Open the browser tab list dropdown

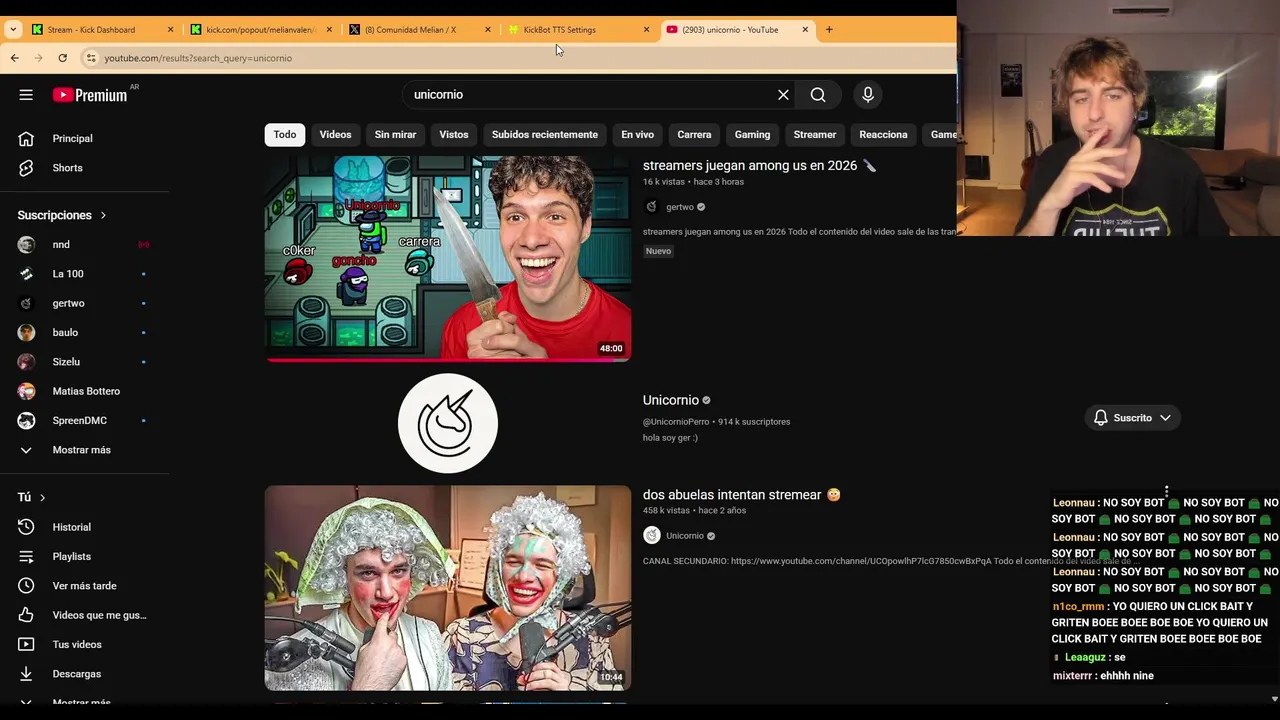click(13, 30)
